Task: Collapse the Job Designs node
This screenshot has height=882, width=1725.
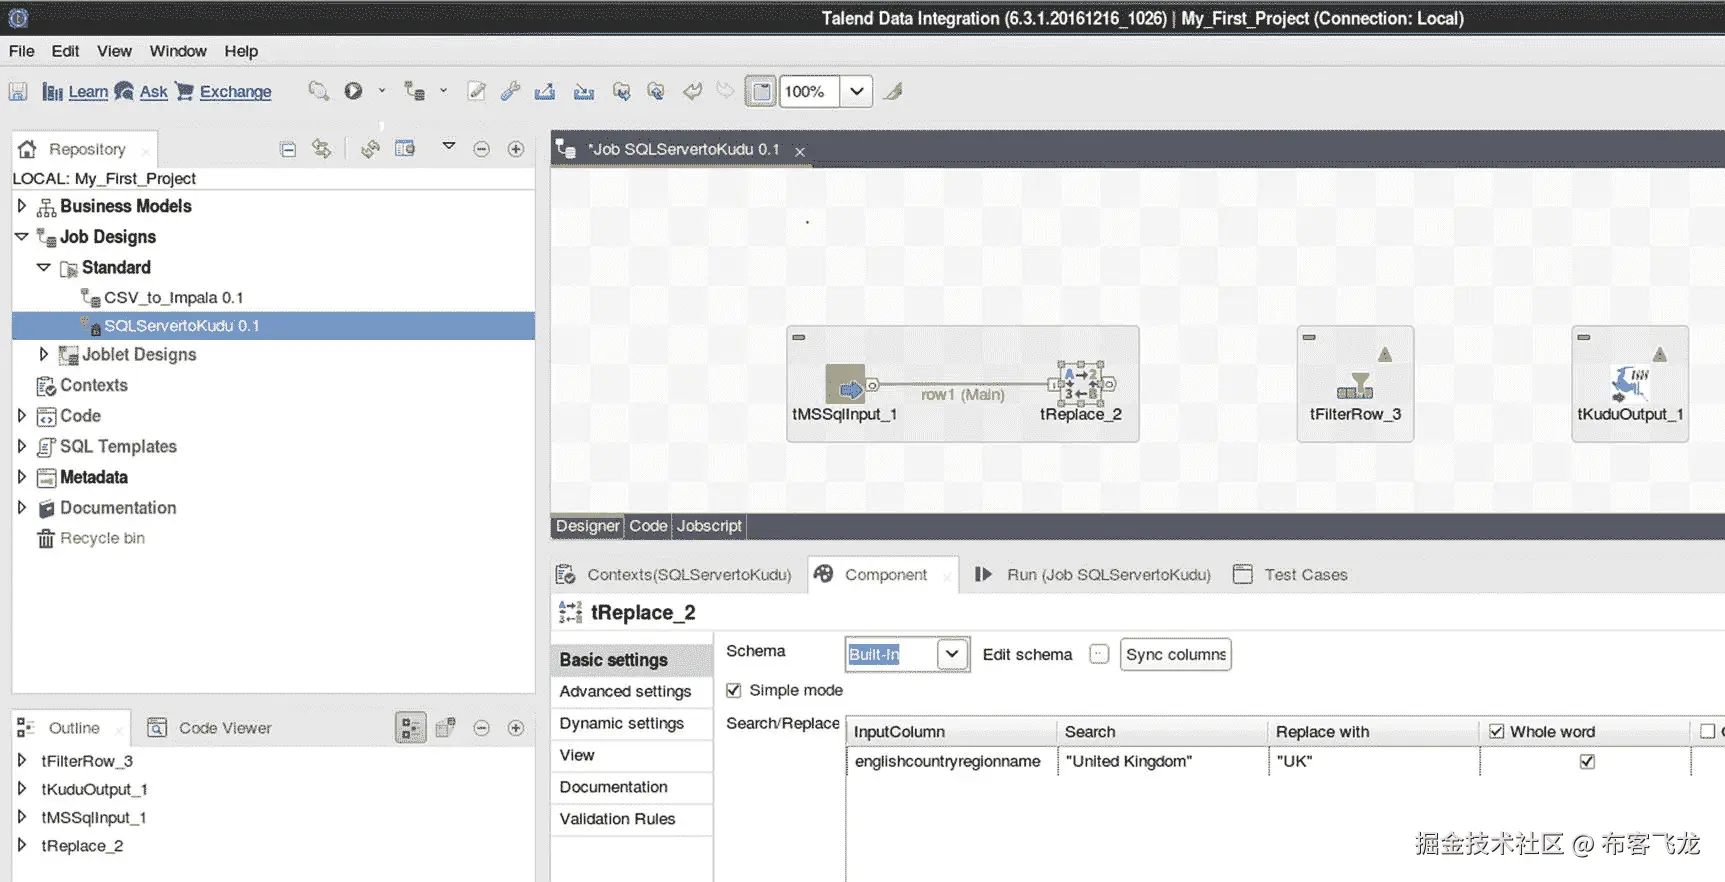Action: 22,237
